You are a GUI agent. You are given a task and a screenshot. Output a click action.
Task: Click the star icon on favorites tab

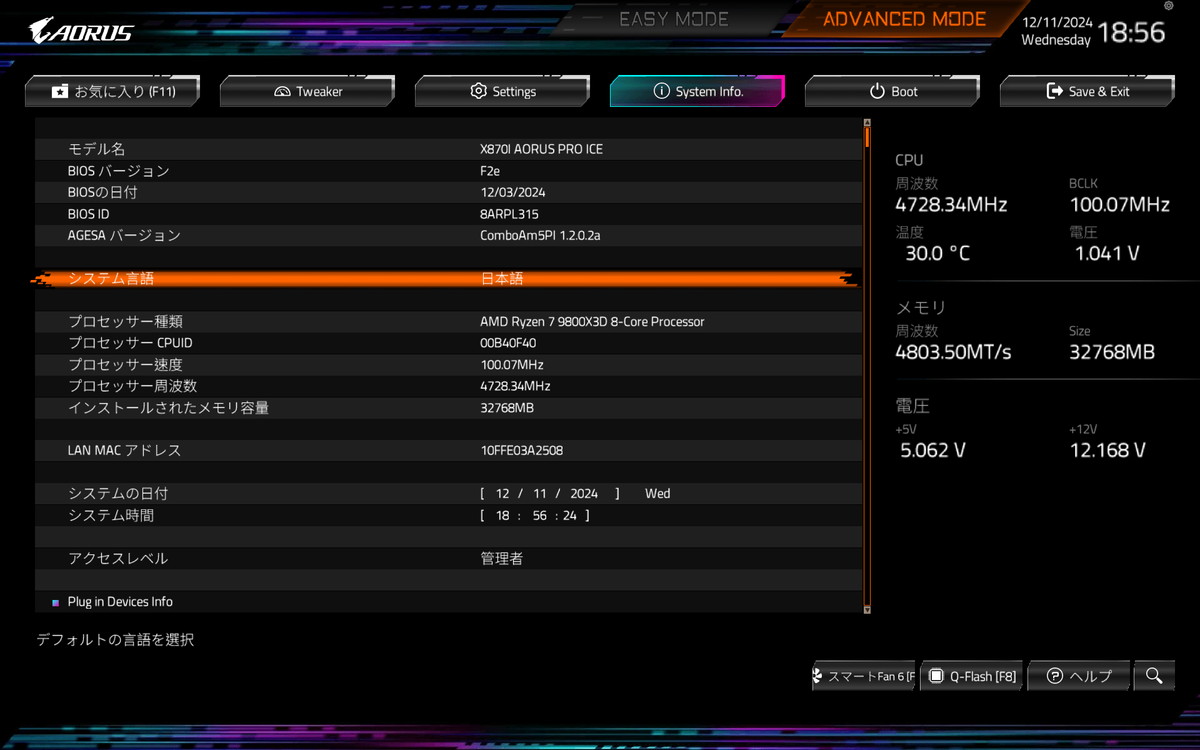(60, 91)
